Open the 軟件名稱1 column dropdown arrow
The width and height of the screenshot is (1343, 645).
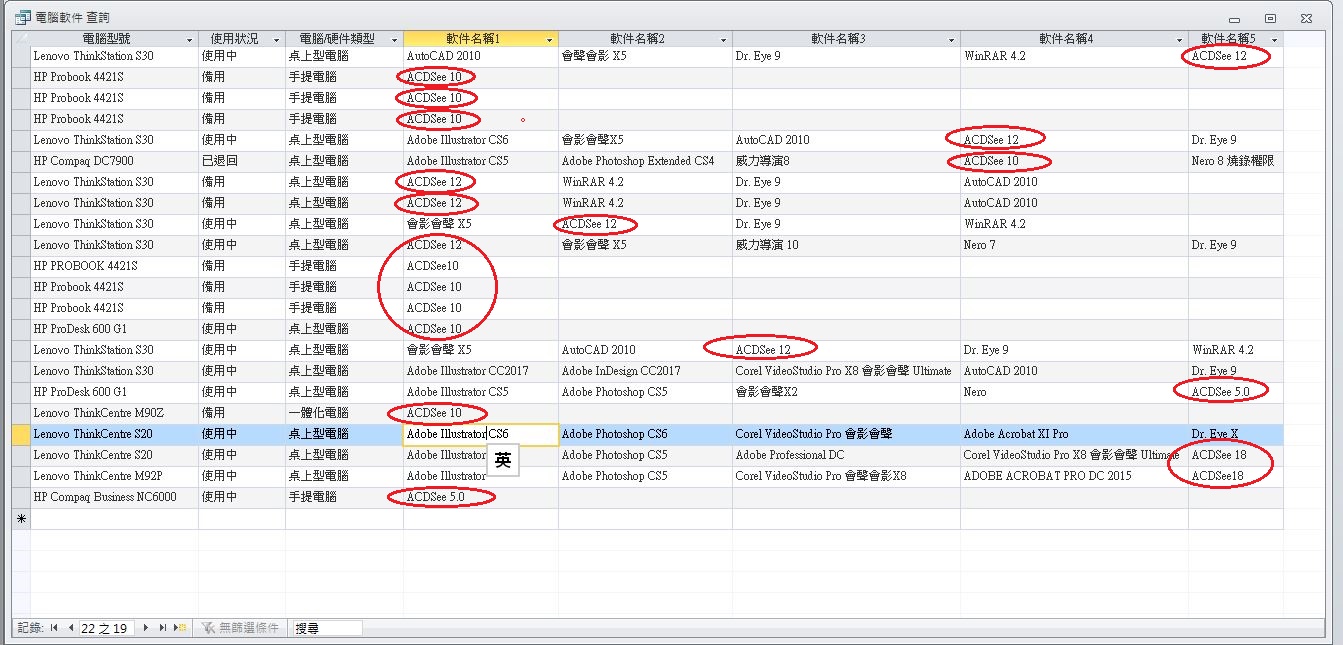[x=550, y=39]
